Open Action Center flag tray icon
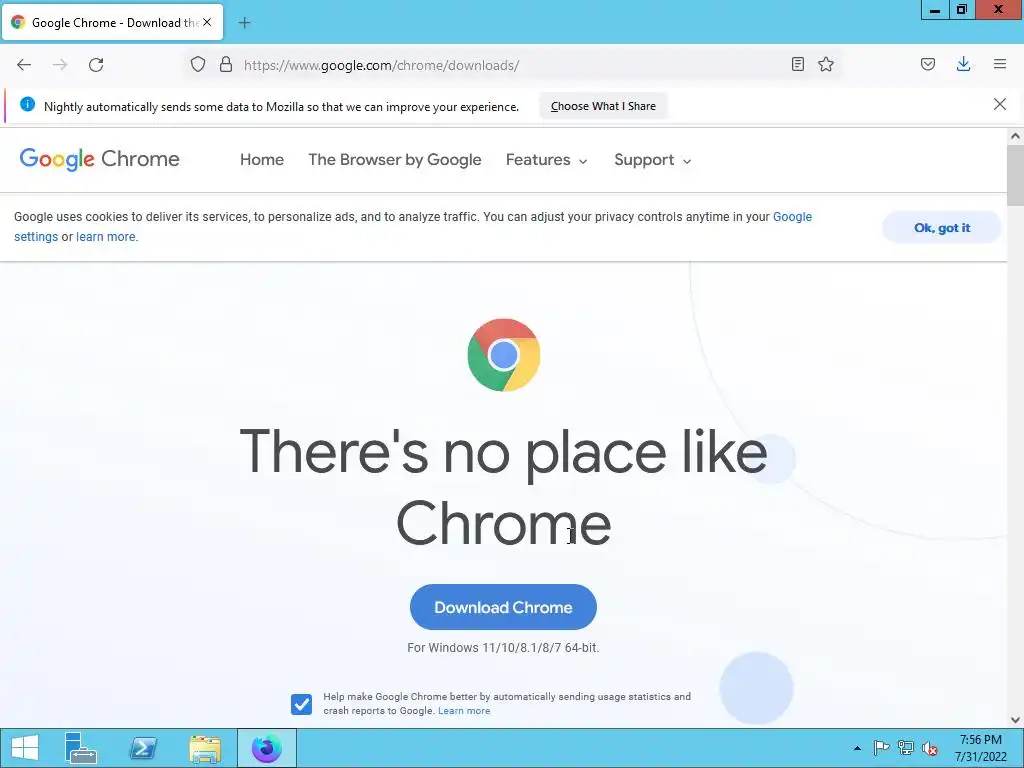 [881, 748]
